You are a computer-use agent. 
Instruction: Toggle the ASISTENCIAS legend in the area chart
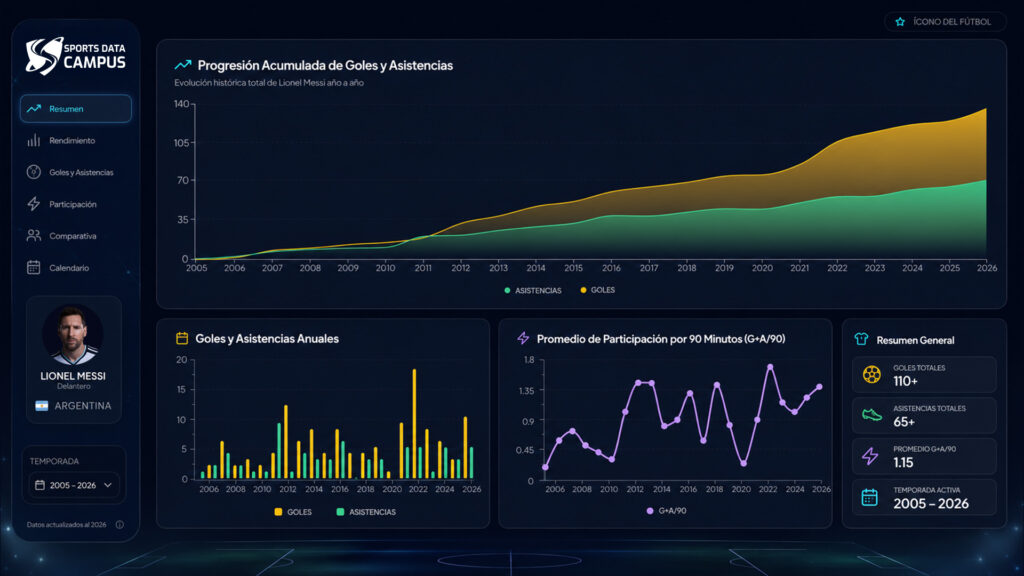(x=532, y=291)
